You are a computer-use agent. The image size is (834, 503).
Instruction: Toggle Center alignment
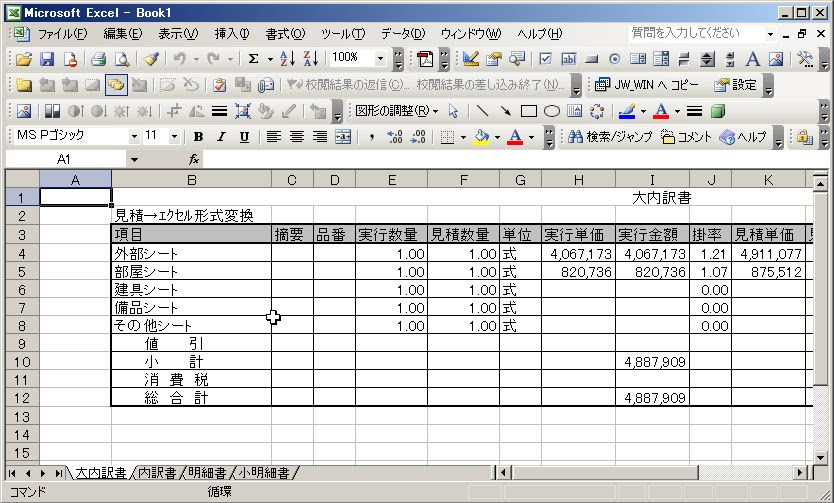click(296, 137)
